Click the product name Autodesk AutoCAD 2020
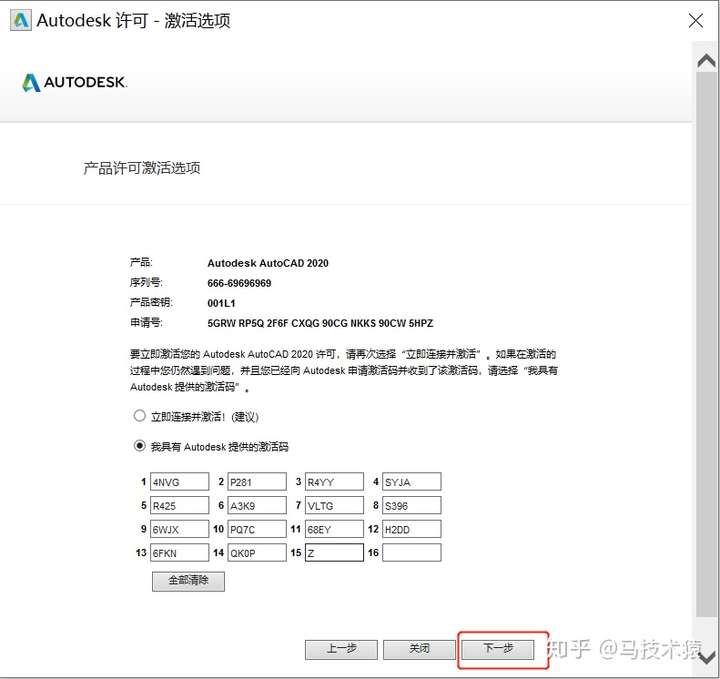 pos(268,263)
